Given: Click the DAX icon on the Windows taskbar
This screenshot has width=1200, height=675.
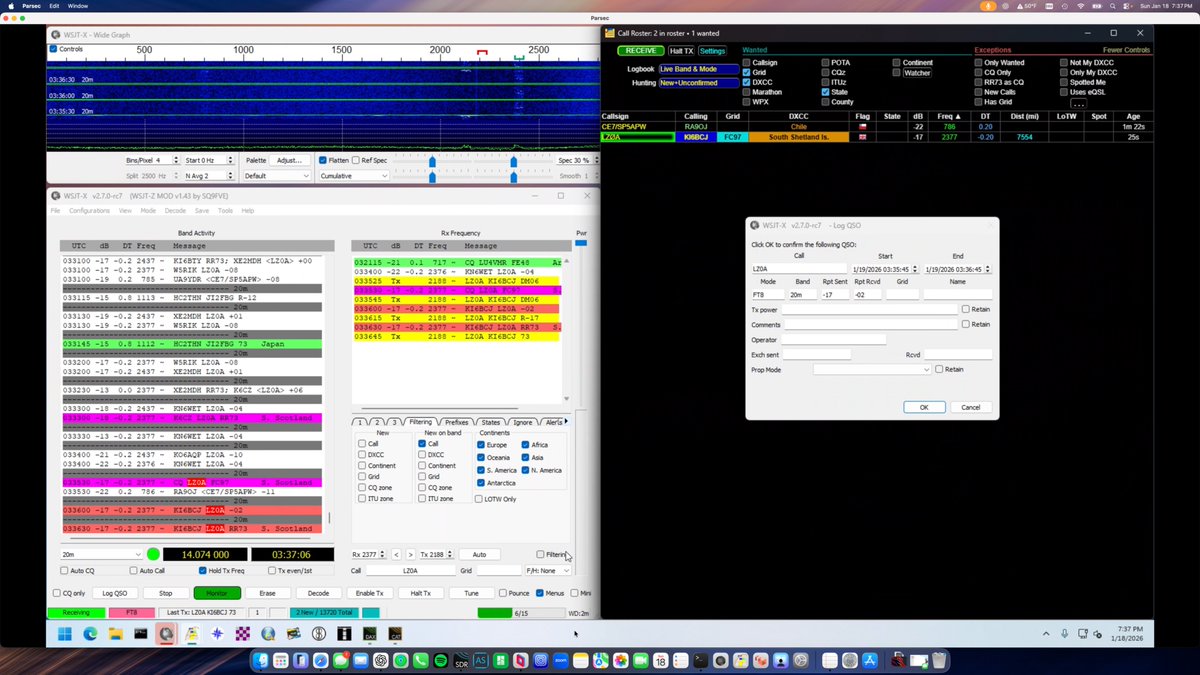Looking at the screenshot, I should point(370,633).
